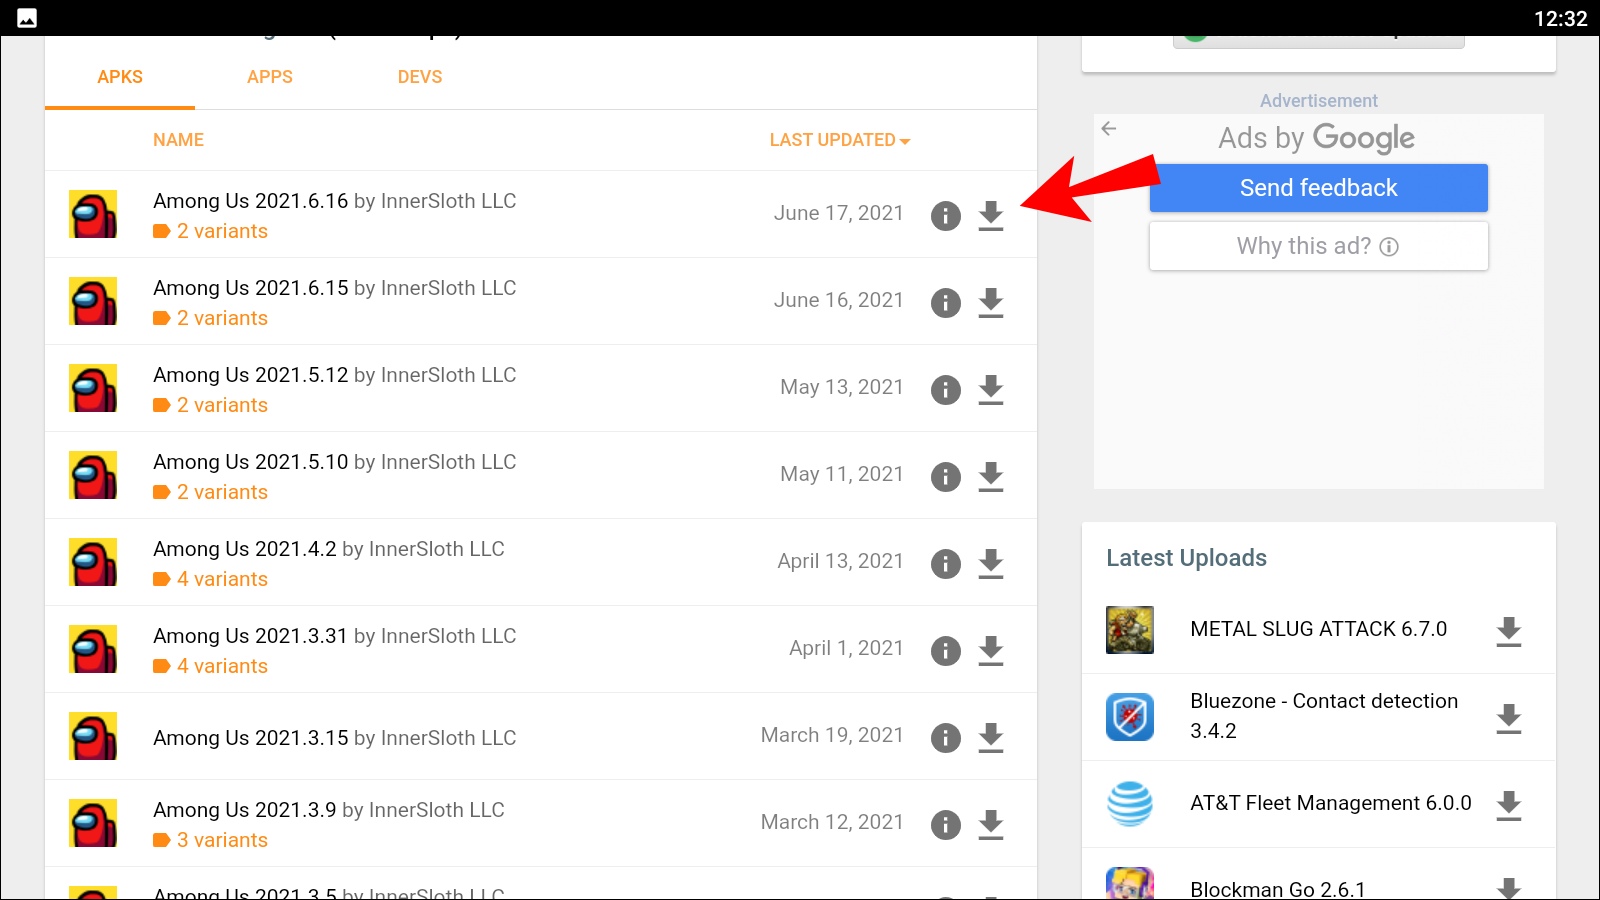Screen dimensions: 1600x900
Task: Download METAL SLUG ATTACK 6.7.0
Action: click(x=1508, y=631)
